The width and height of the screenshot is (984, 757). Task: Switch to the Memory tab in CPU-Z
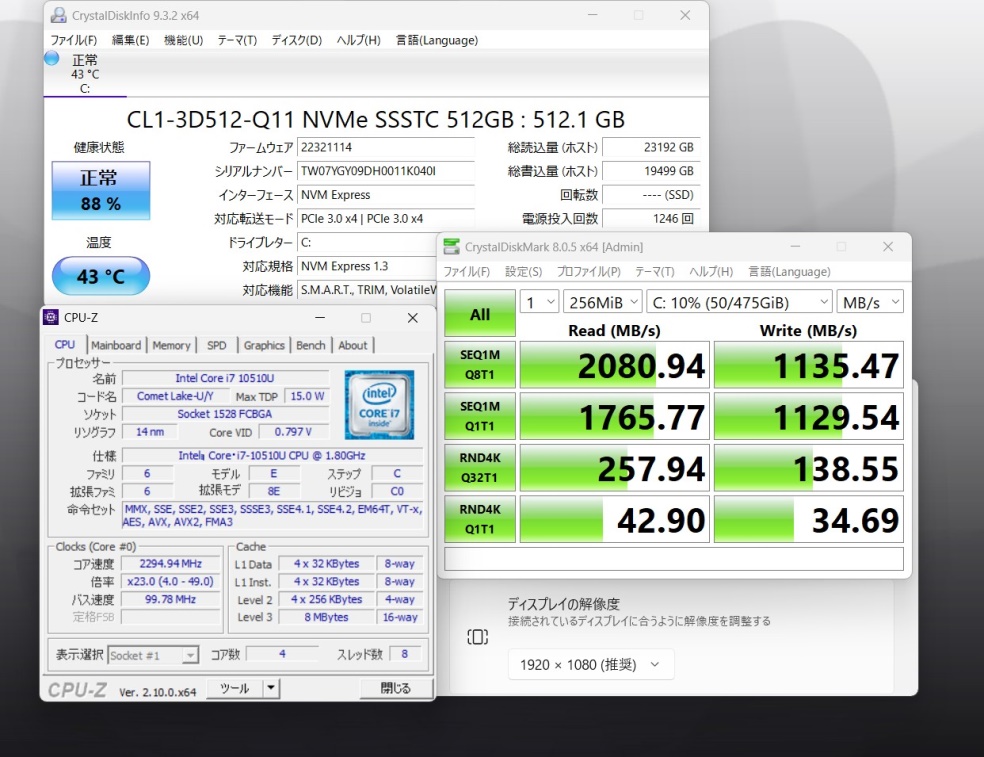171,345
